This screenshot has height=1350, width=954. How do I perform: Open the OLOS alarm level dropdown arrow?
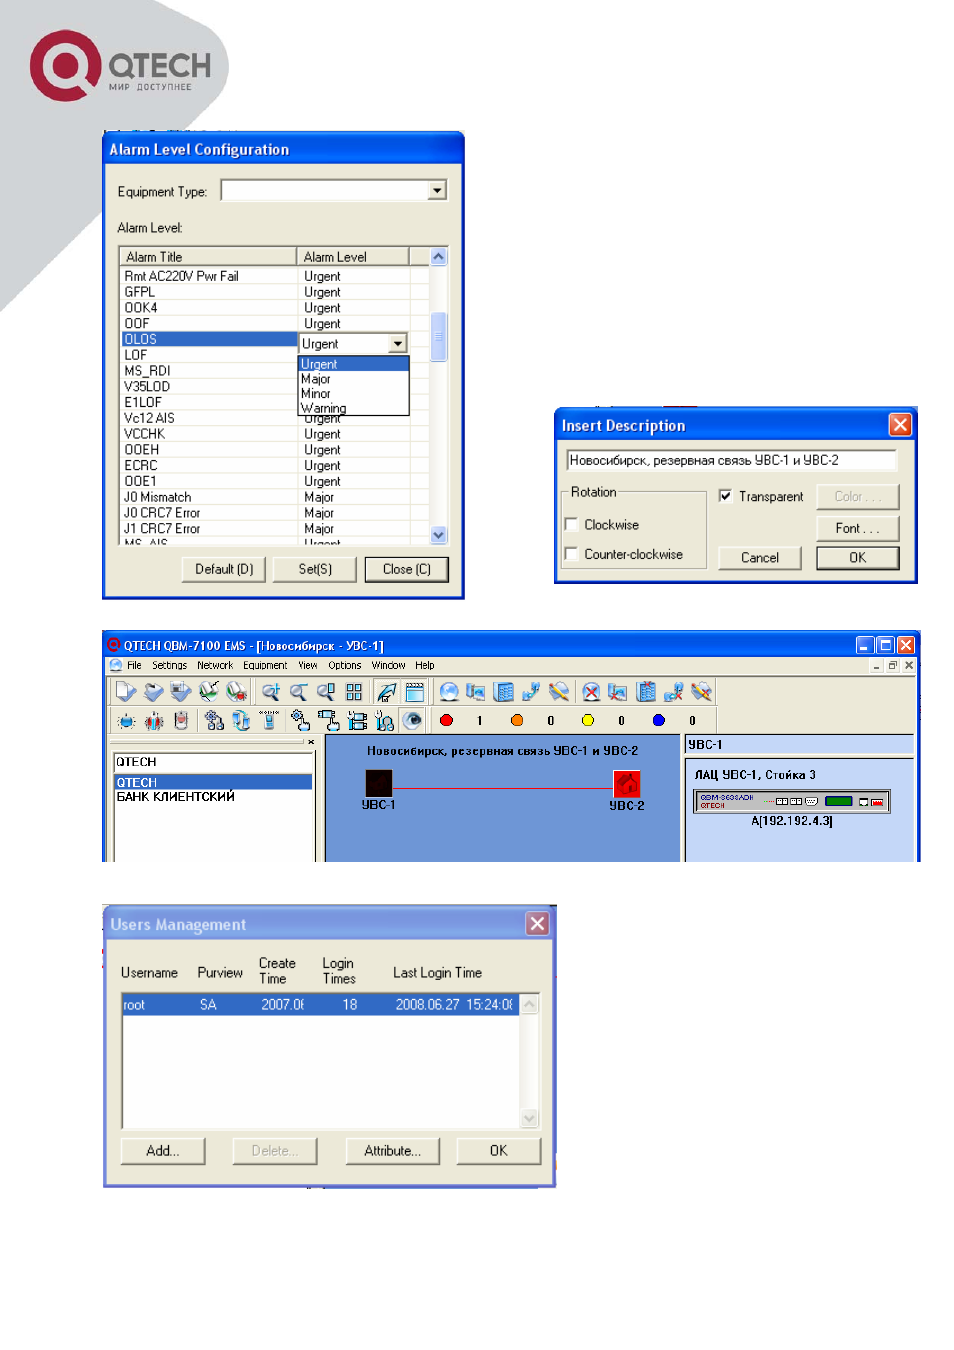point(398,344)
